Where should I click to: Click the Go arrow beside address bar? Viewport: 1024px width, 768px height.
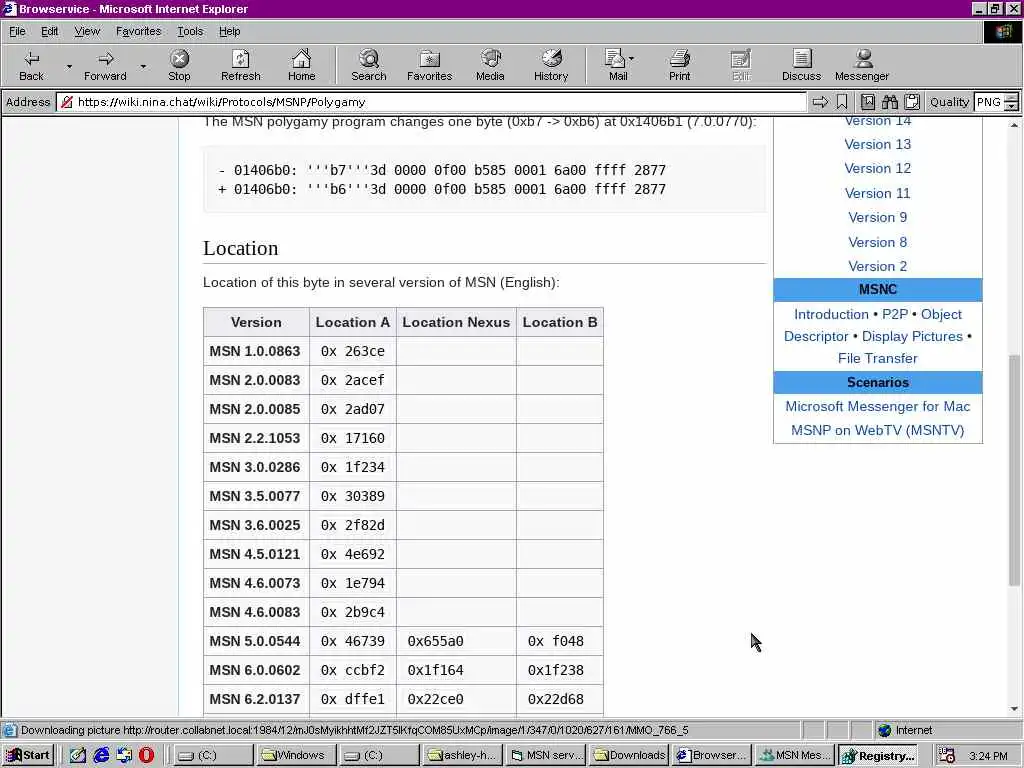(x=820, y=102)
